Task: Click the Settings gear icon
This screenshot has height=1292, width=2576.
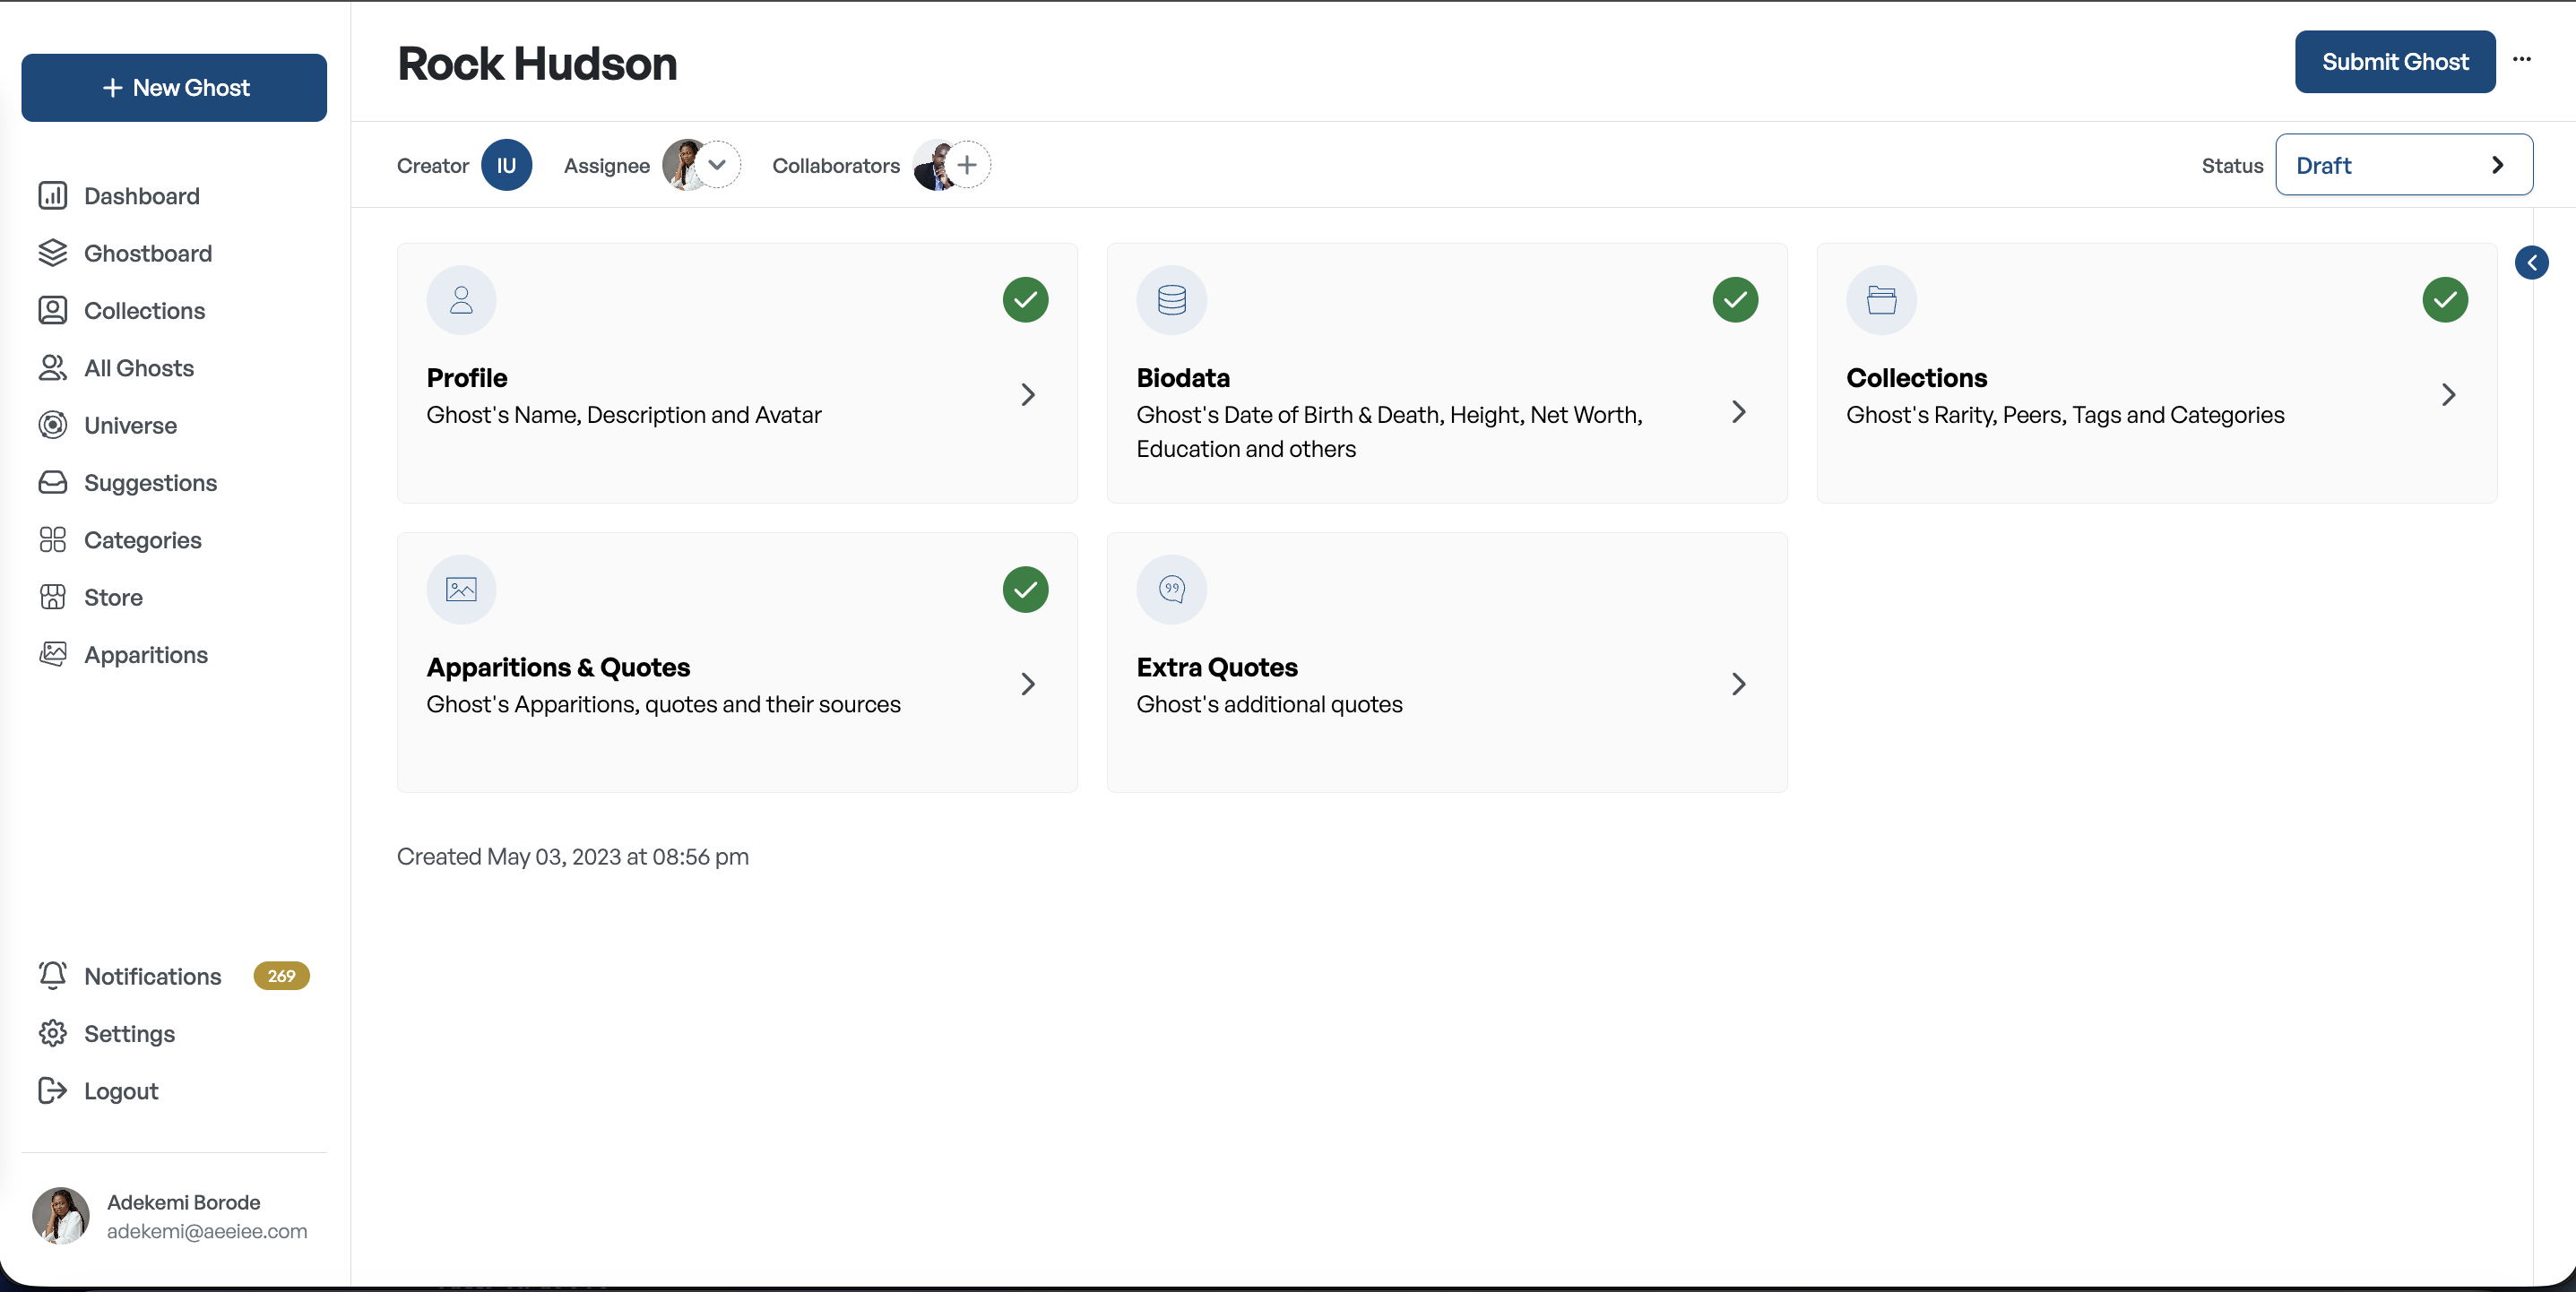Action: pyautogui.click(x=53, y=1033)
